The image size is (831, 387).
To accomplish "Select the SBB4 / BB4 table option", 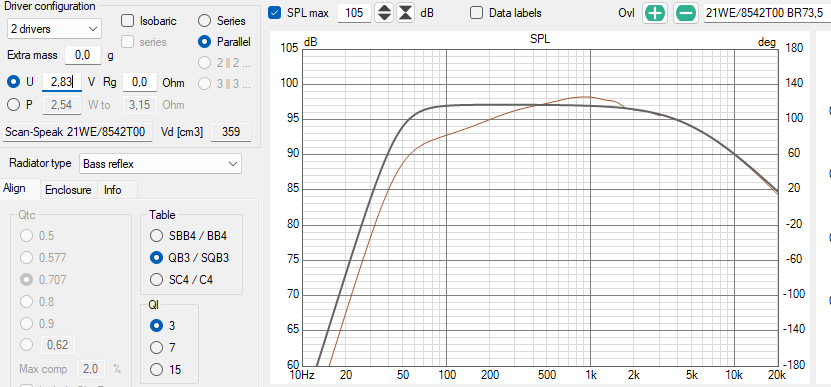I will pyautogui.click(x=156, y=235).
